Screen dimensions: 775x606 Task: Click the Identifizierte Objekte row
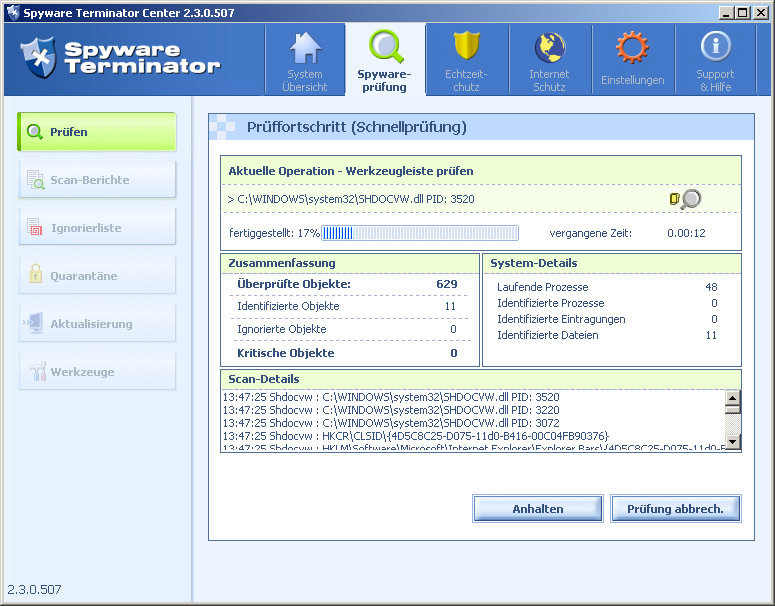347,306
